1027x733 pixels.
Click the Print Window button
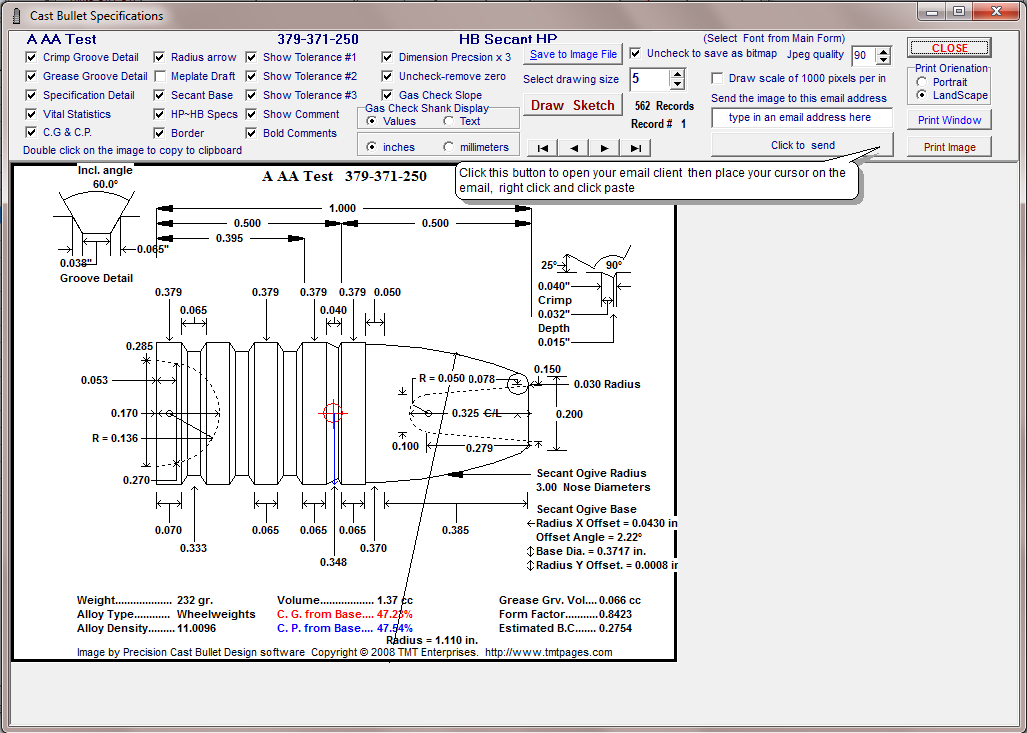(949, 120)
